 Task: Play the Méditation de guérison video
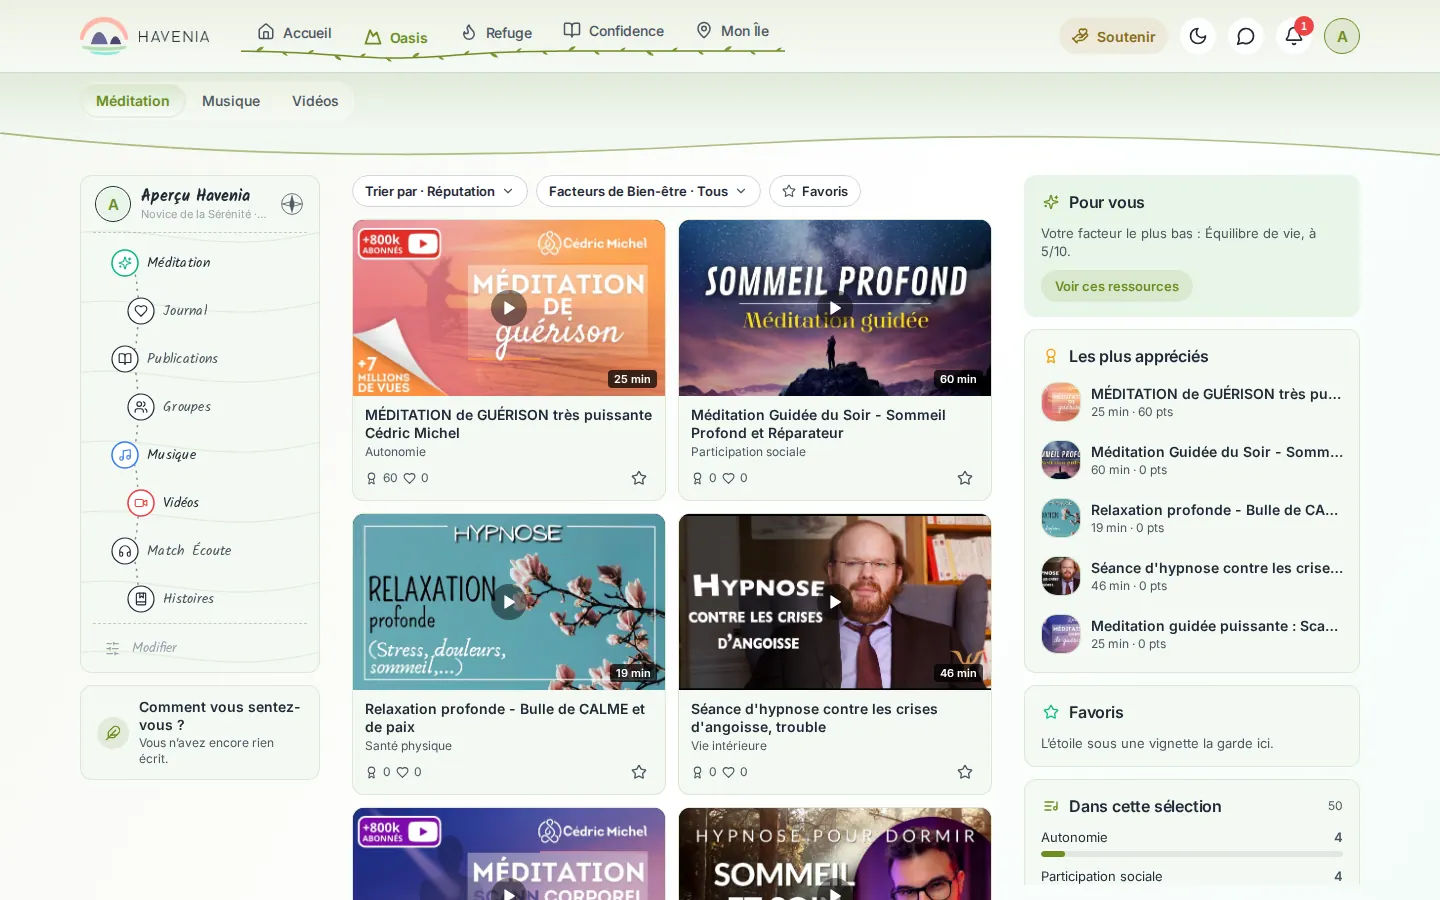click(509, 308)
